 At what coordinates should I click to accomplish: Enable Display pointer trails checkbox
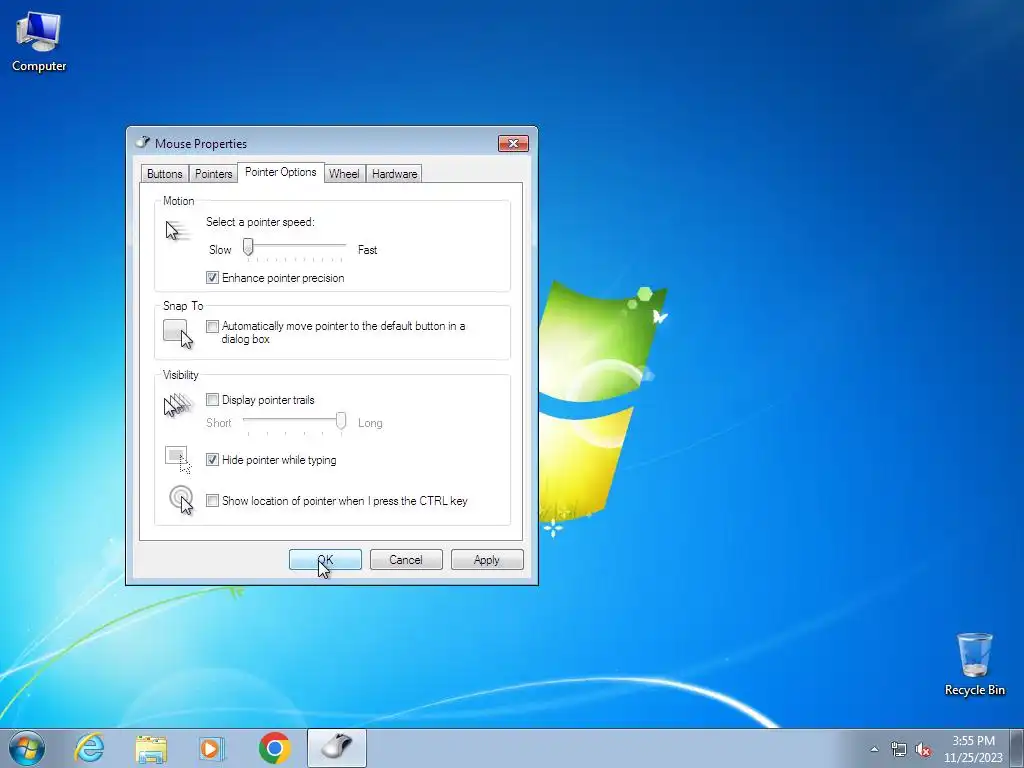click(212, 400)
